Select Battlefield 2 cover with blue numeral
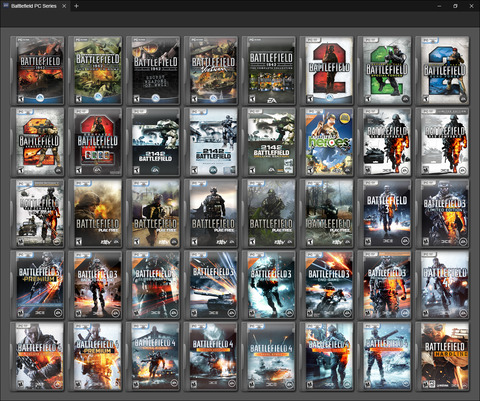This screenshot has width=480, height=401. (x=443, y=70)
